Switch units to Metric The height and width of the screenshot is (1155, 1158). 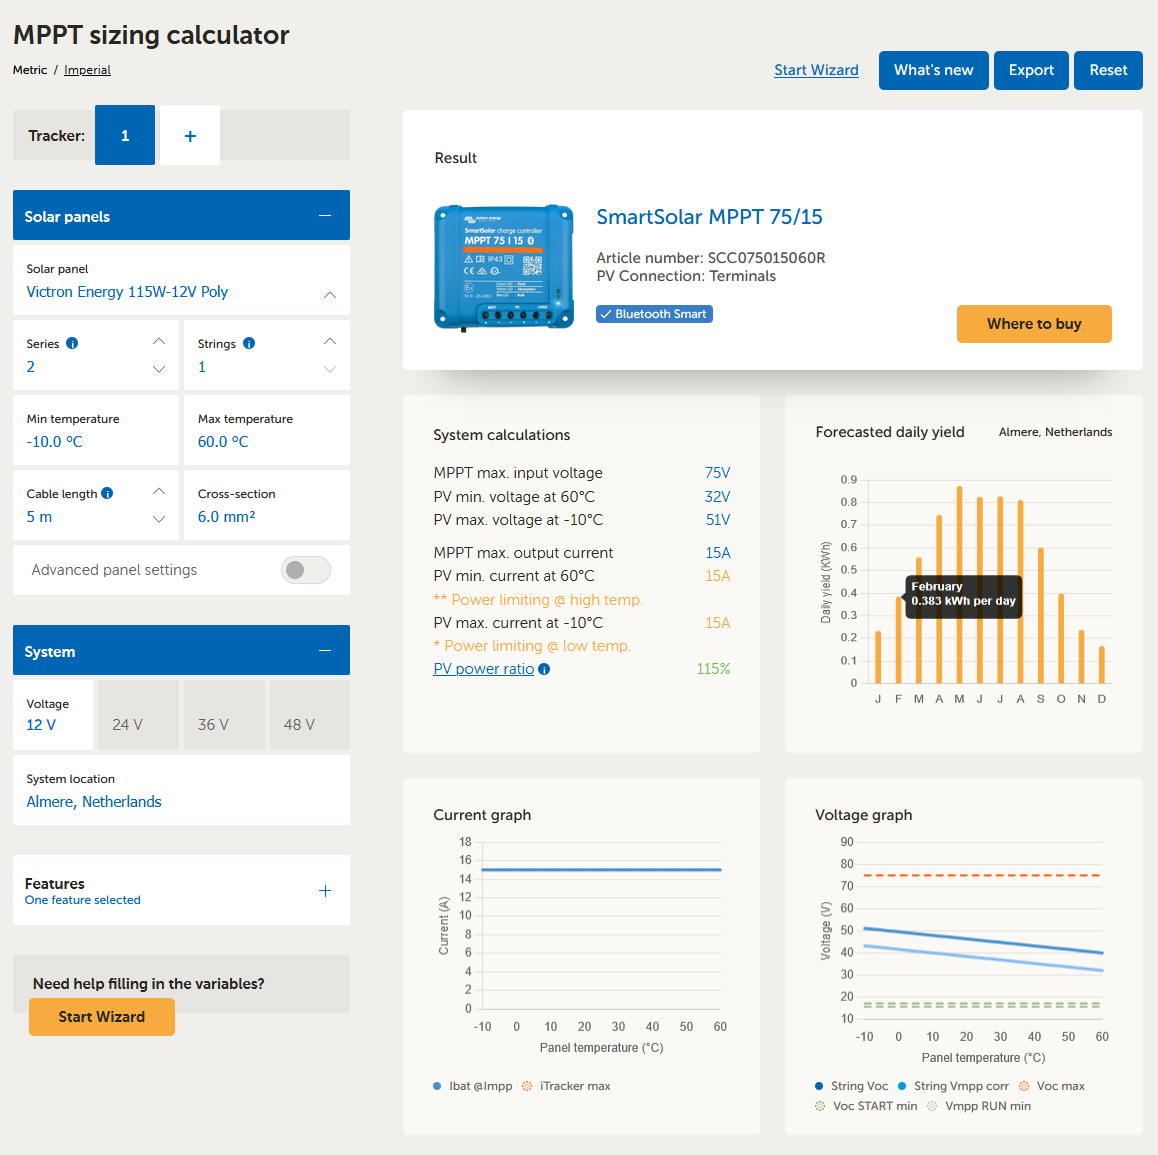pyautogui.click(x=30, y=70)
